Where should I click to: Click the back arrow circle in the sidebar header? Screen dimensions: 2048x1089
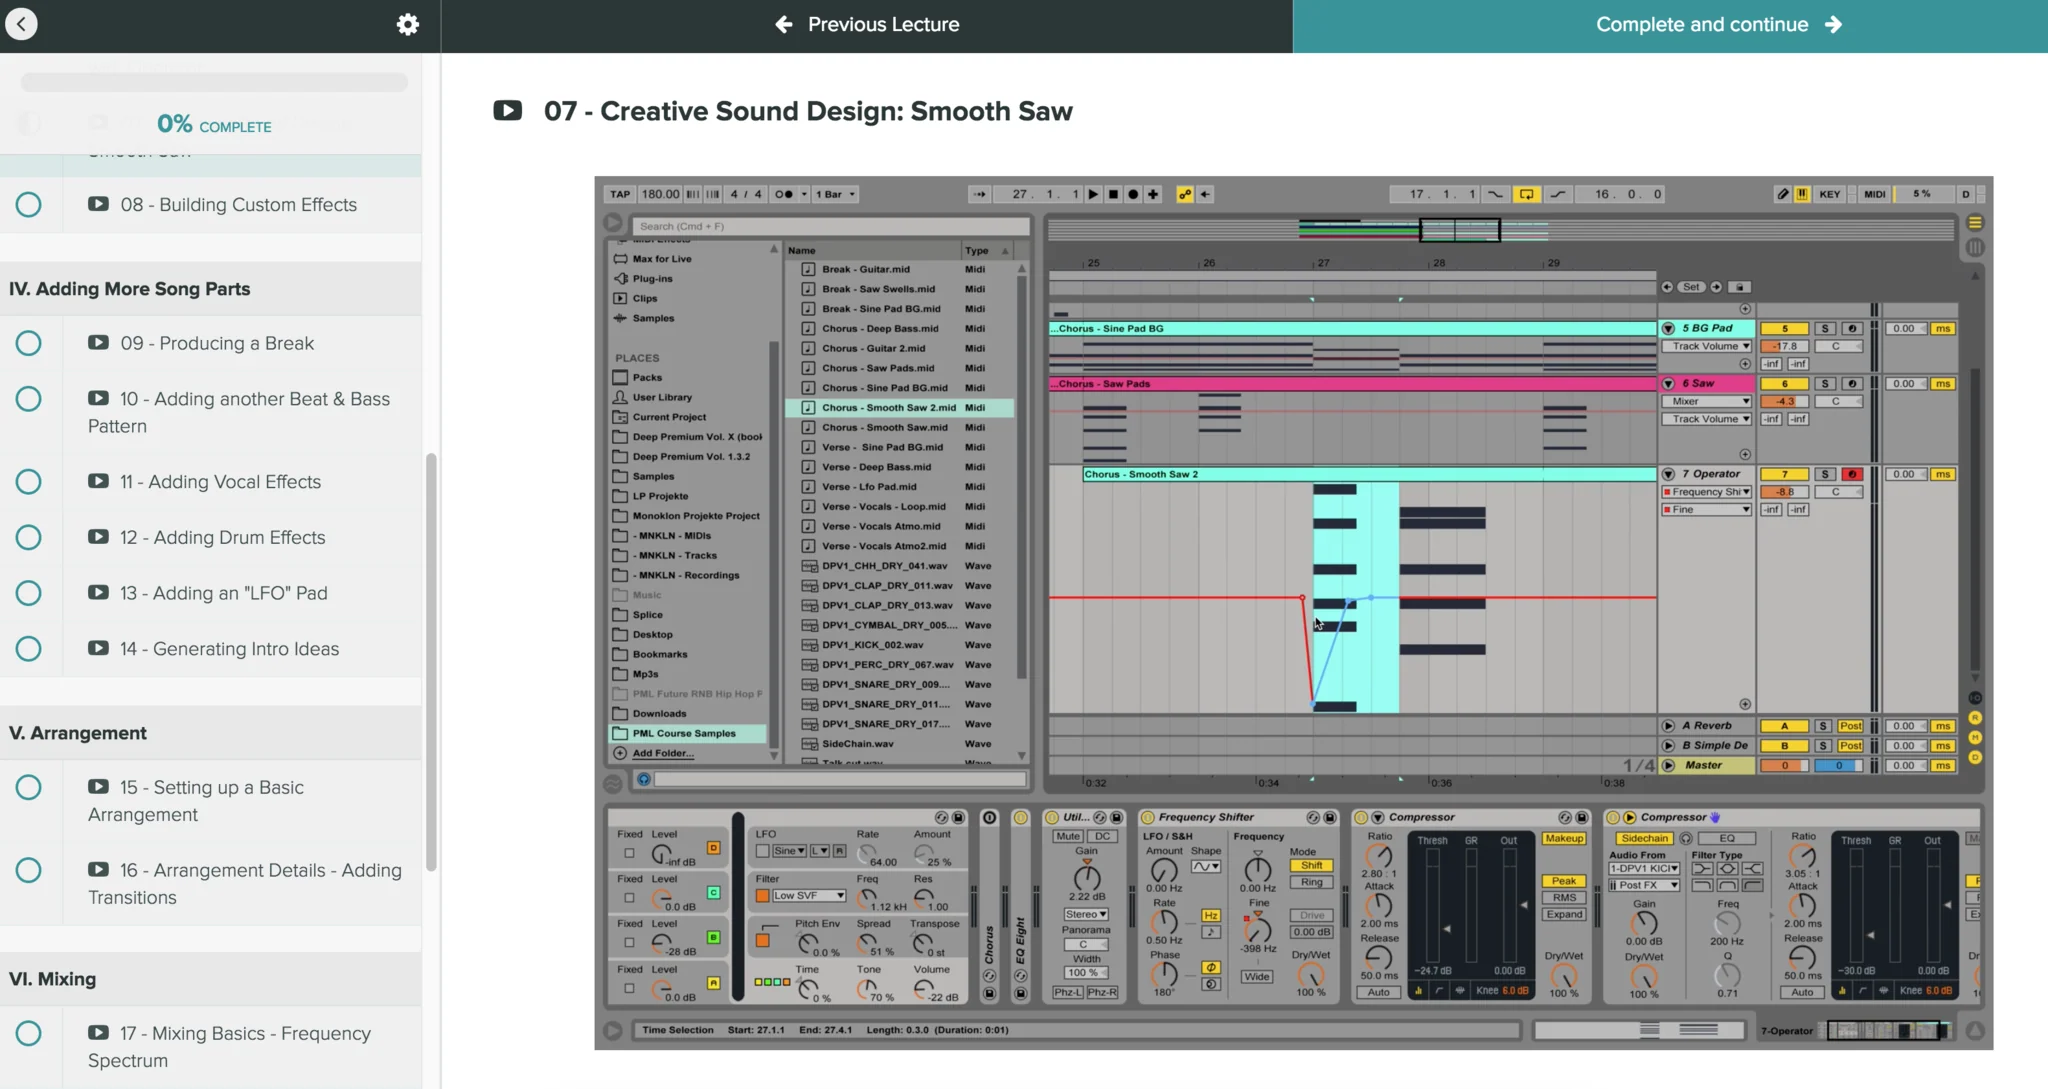21,24
